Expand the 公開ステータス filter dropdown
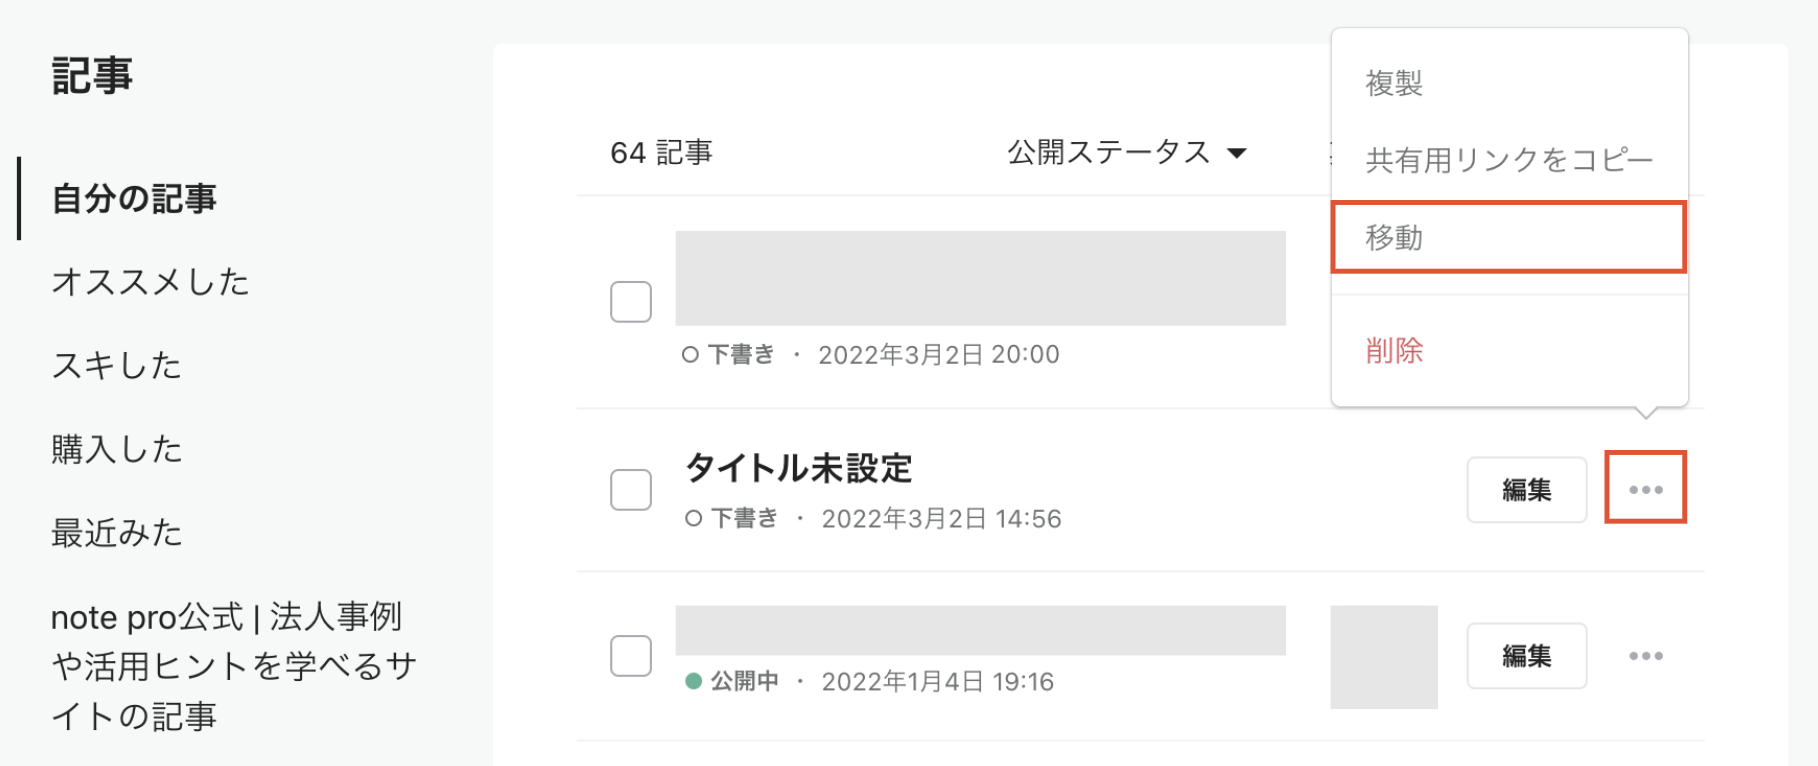1818x766 pixels. [x=1126, y=153]
